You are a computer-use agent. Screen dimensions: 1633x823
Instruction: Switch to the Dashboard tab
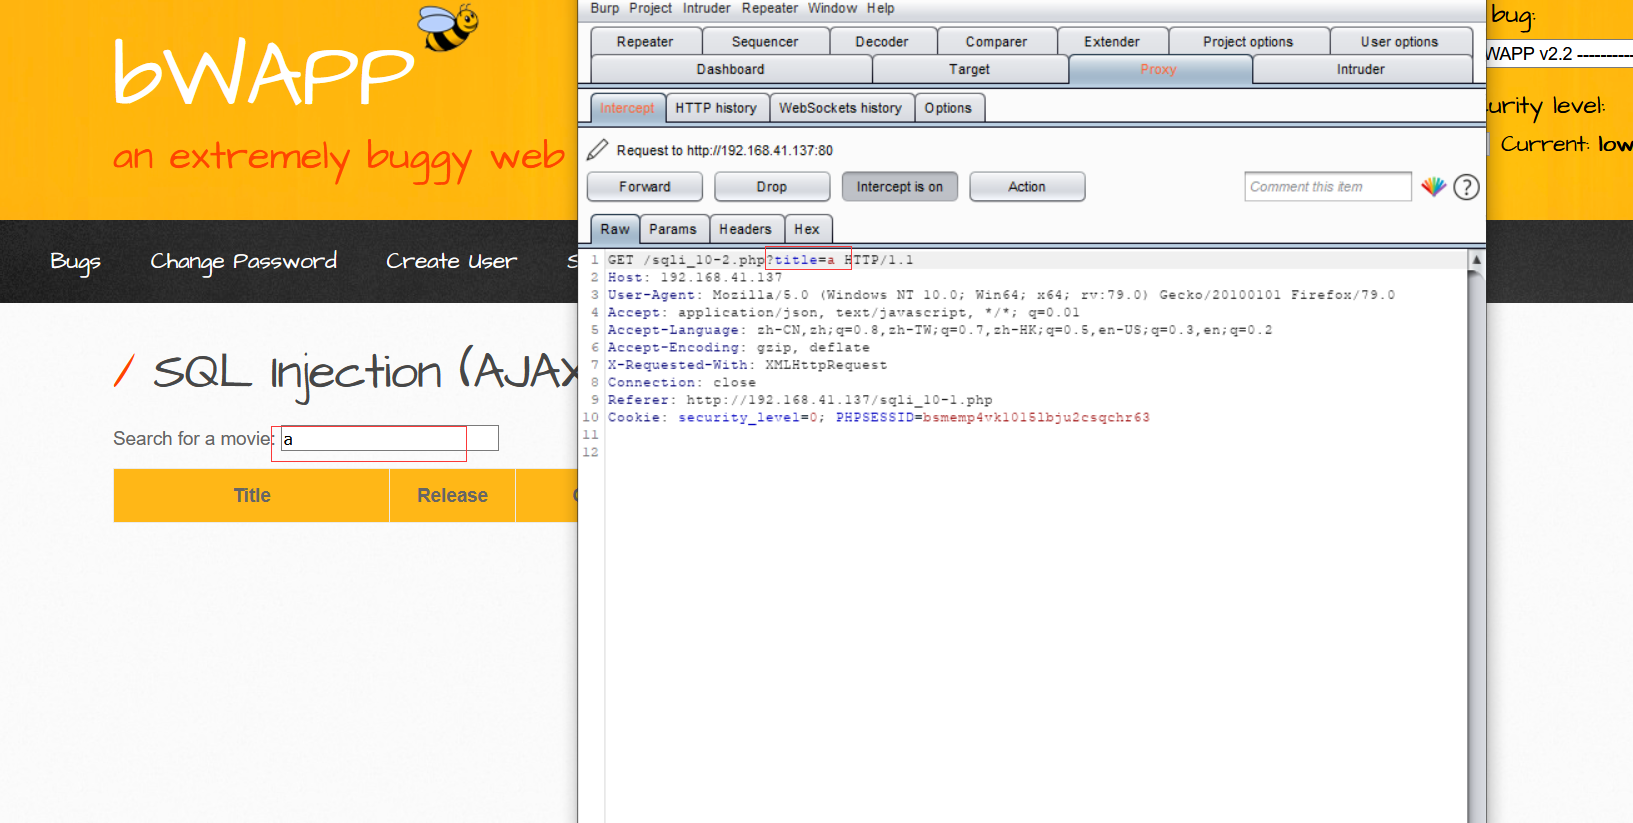coord(731,69)
